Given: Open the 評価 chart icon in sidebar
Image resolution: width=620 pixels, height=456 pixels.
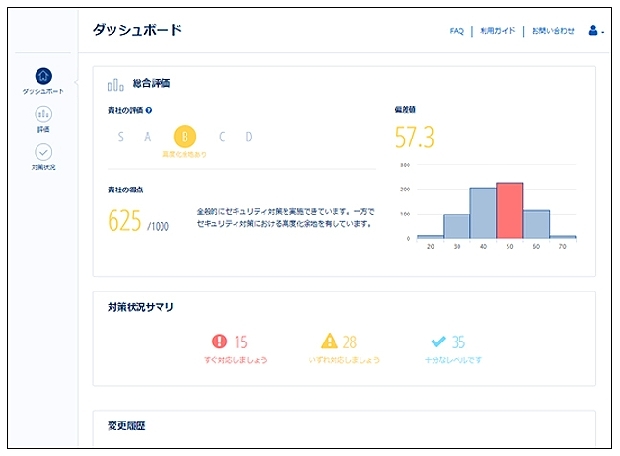Looking at the screenshot, I should (x=43, y=114).
